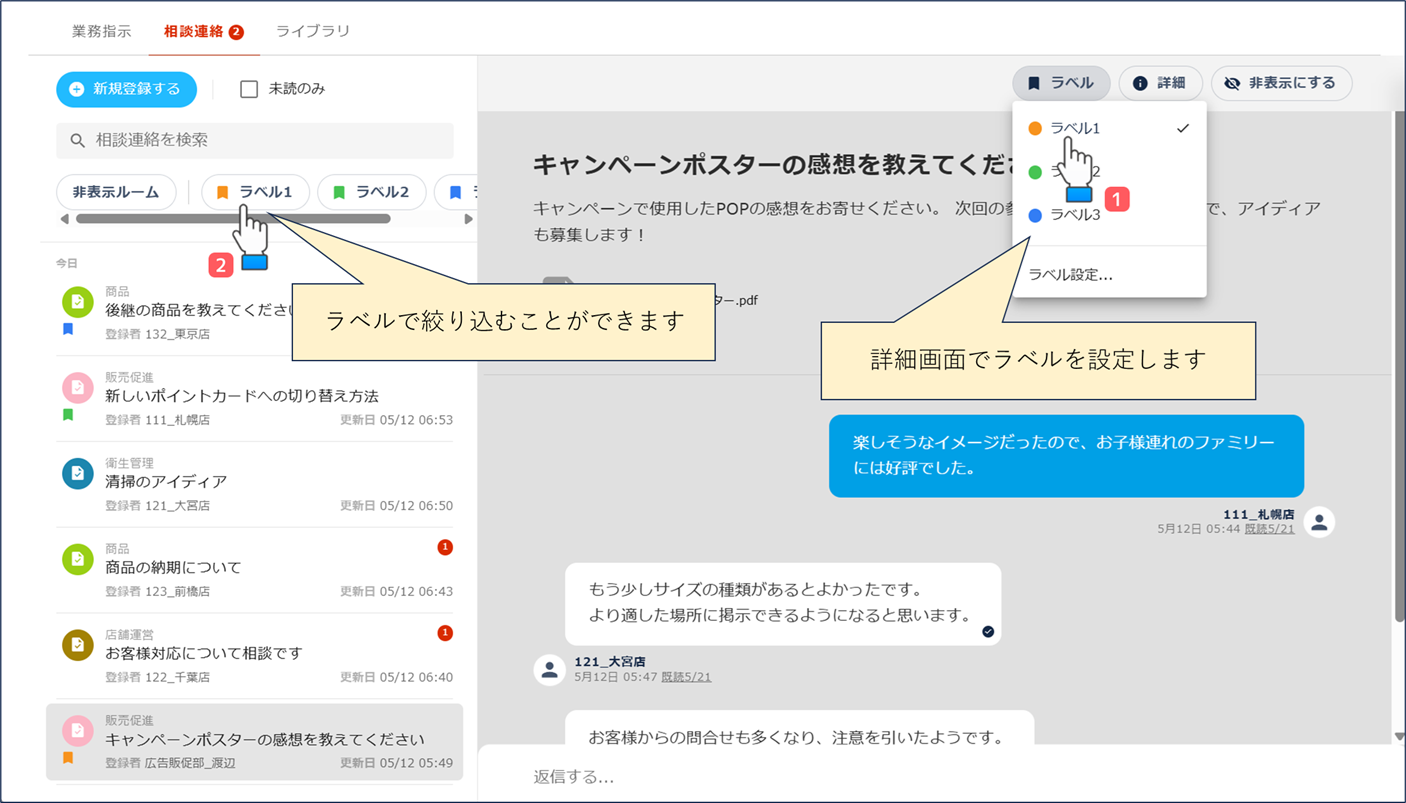Filter list by ラベル2 chip
The height and width of the screenshot is (803, 1406).
[372, 192]
